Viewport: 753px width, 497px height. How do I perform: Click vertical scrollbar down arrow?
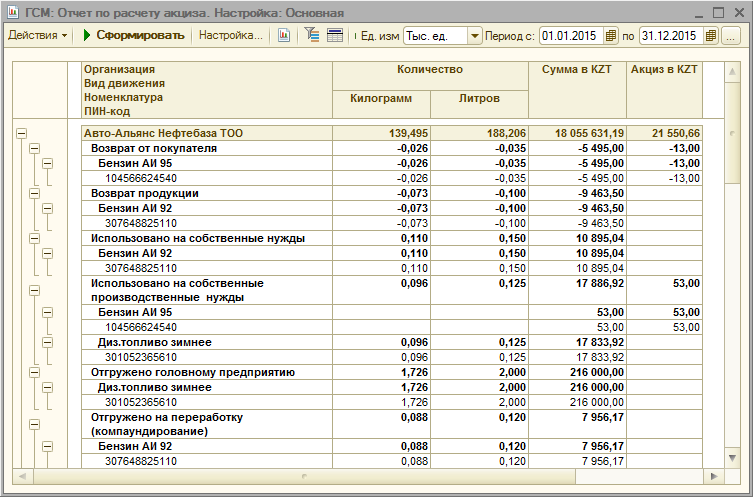(732, 458)
